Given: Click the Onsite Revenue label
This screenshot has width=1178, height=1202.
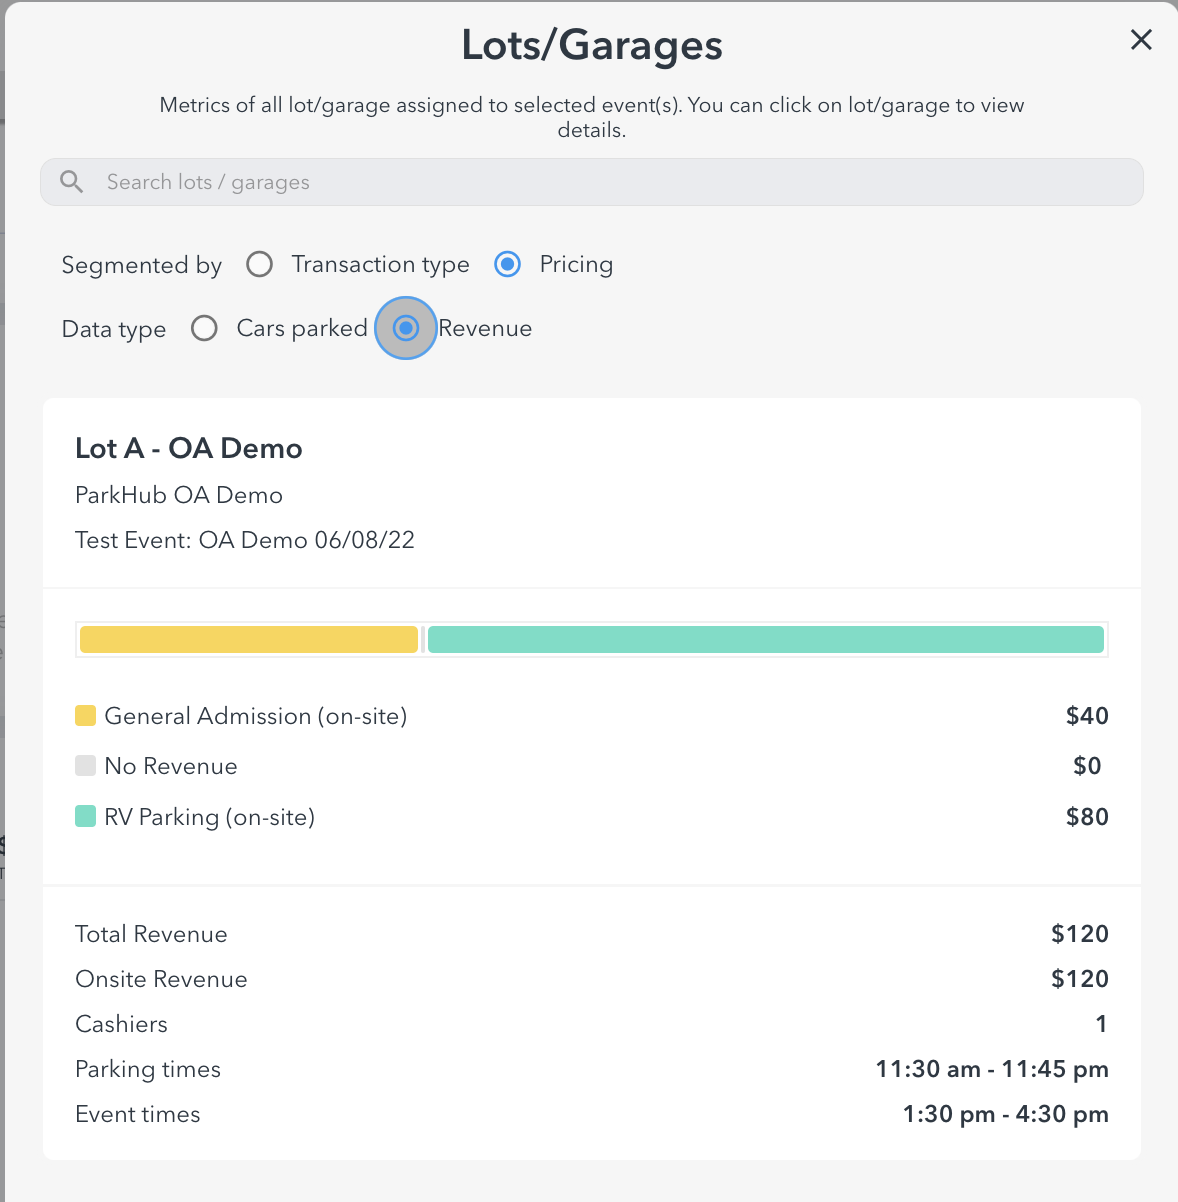Looking at the screenshot, I should pos(161,979).
